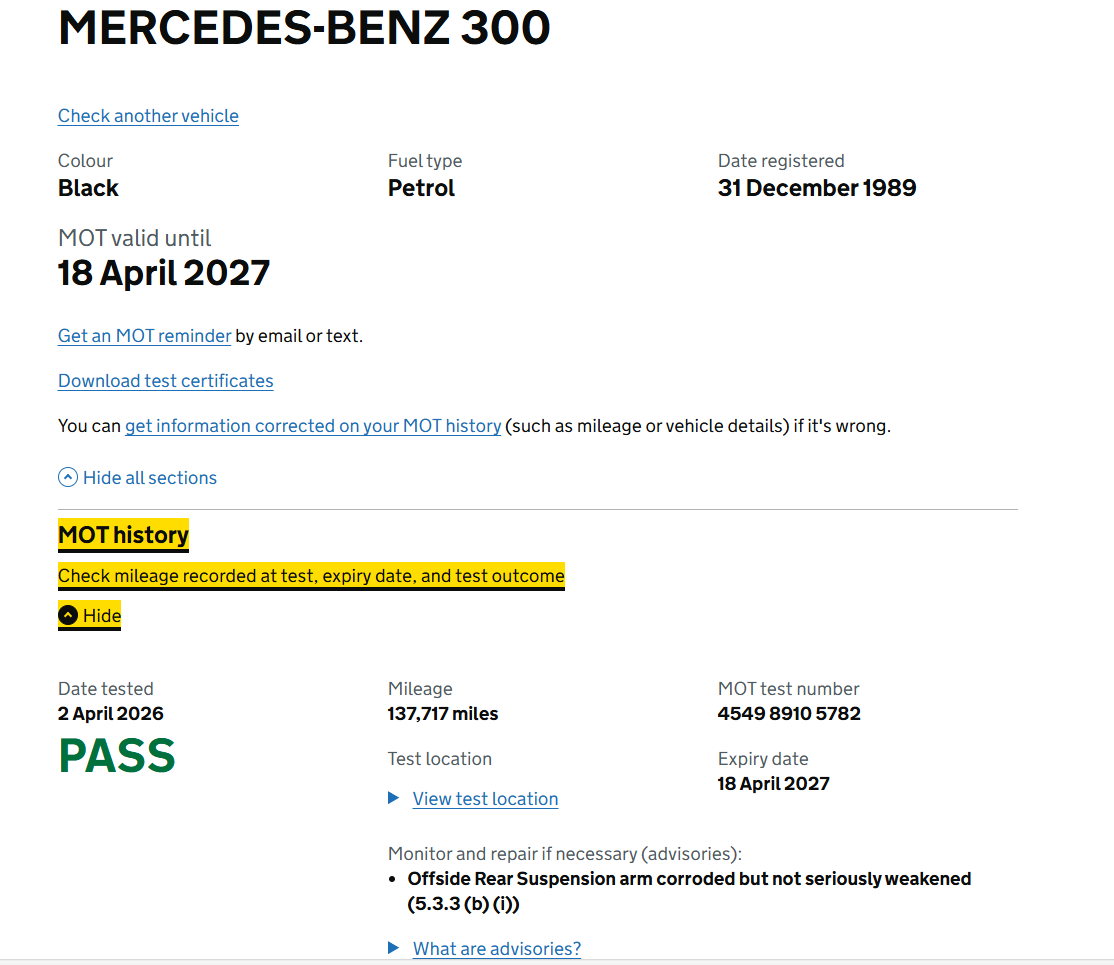
Task: Follow the Get an MOT reminder link
Action: click(144, 336)
